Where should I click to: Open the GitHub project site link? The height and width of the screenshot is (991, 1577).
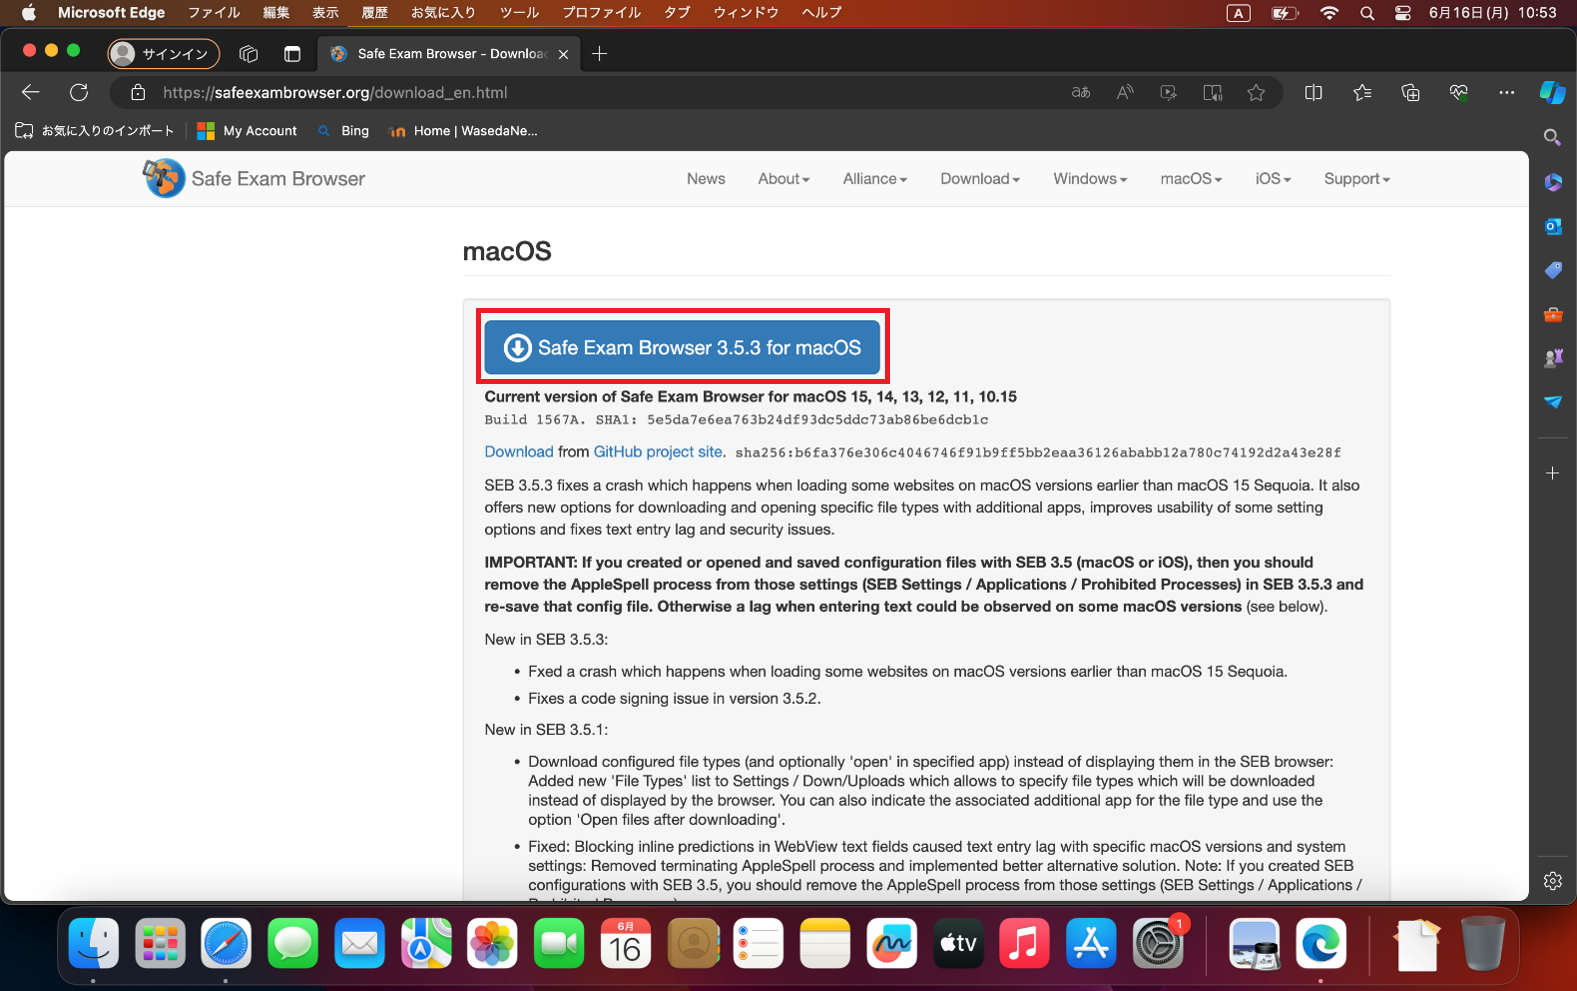click(x=657, y=452)
